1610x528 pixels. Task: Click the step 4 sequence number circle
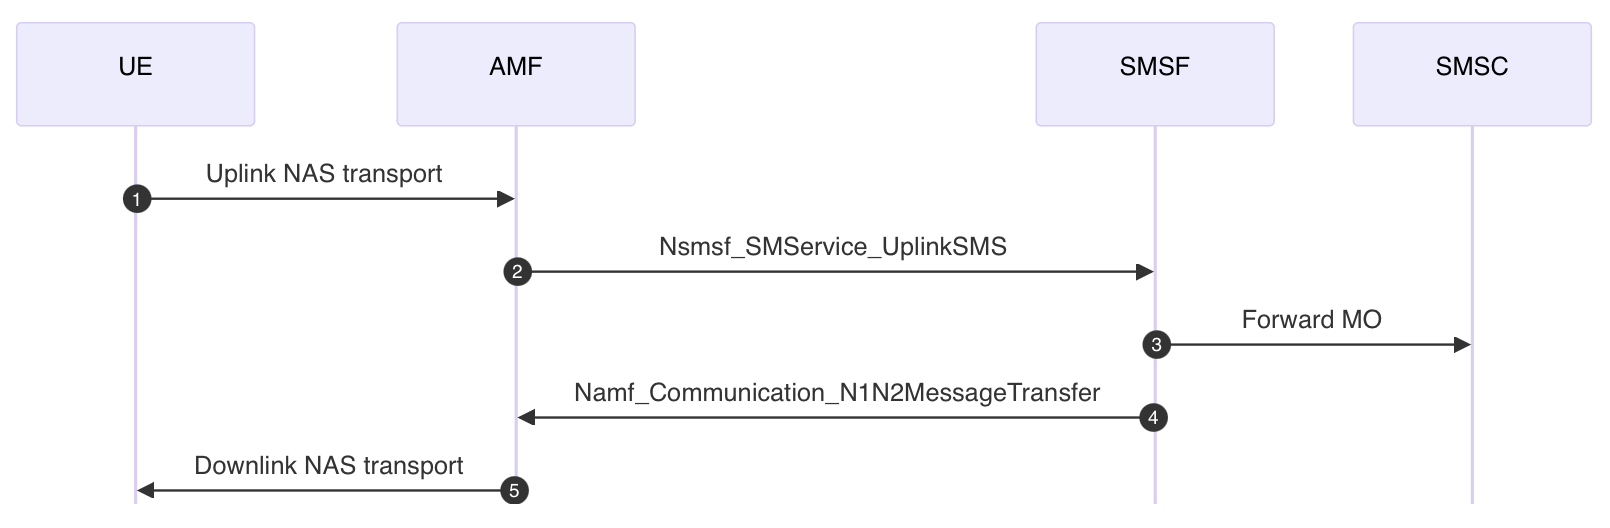(1153, 418)
